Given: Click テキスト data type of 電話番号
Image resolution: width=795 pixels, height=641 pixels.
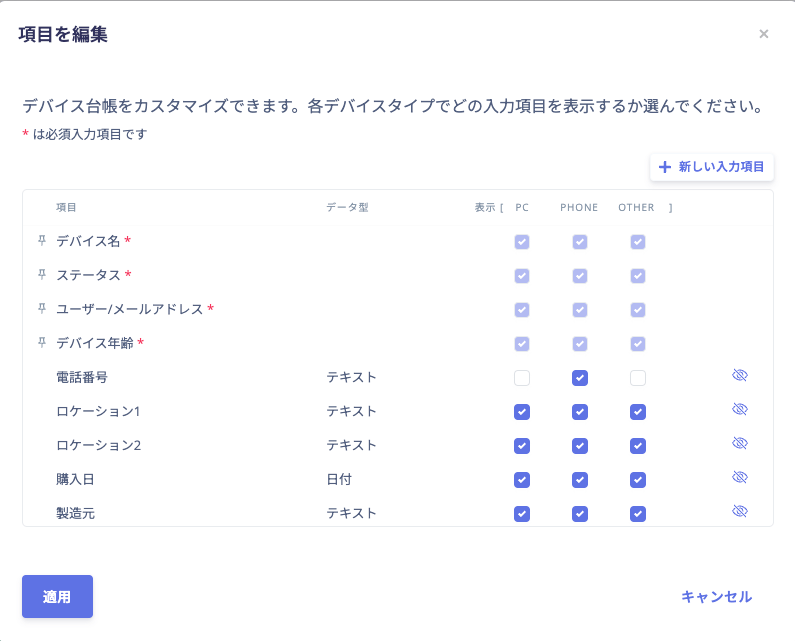Looking at the screenshot, I should click(351, 377).
